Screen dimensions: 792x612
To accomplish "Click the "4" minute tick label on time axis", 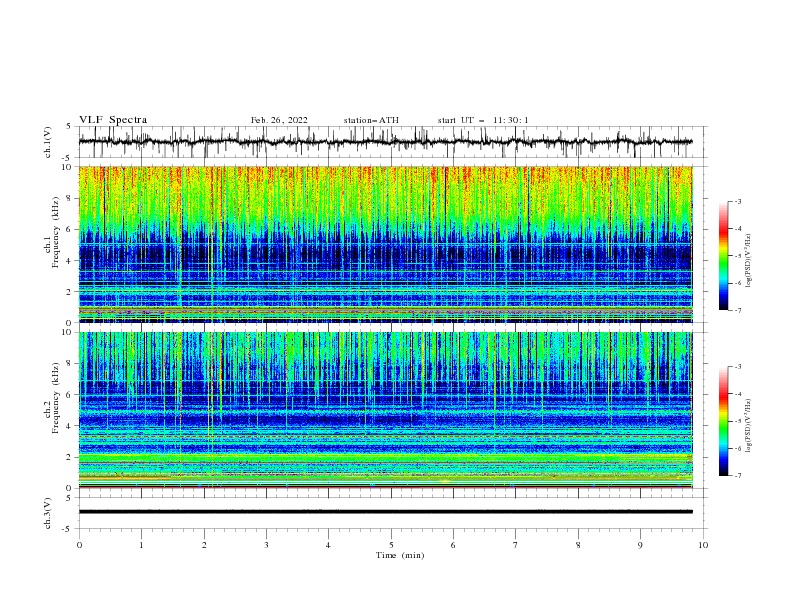I will tap(328, 545).
